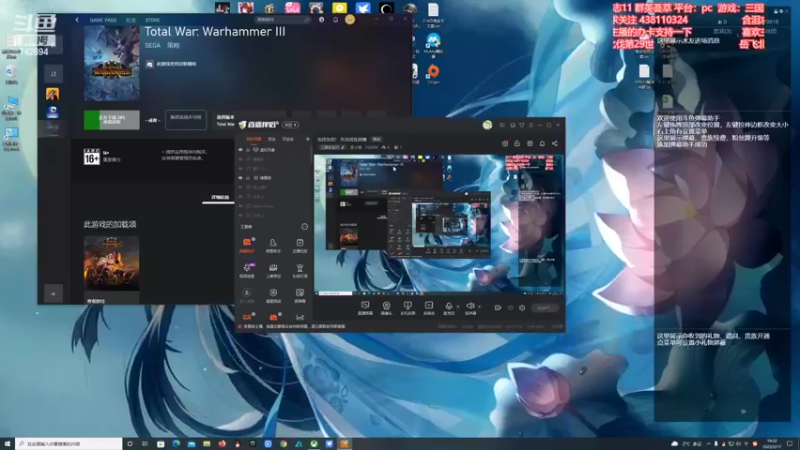Select the 详细信息 tab in Xbox app
Image resolution: width=800 pixels, height=450 pixels.
pyautogui.click(x=220, y=197)
